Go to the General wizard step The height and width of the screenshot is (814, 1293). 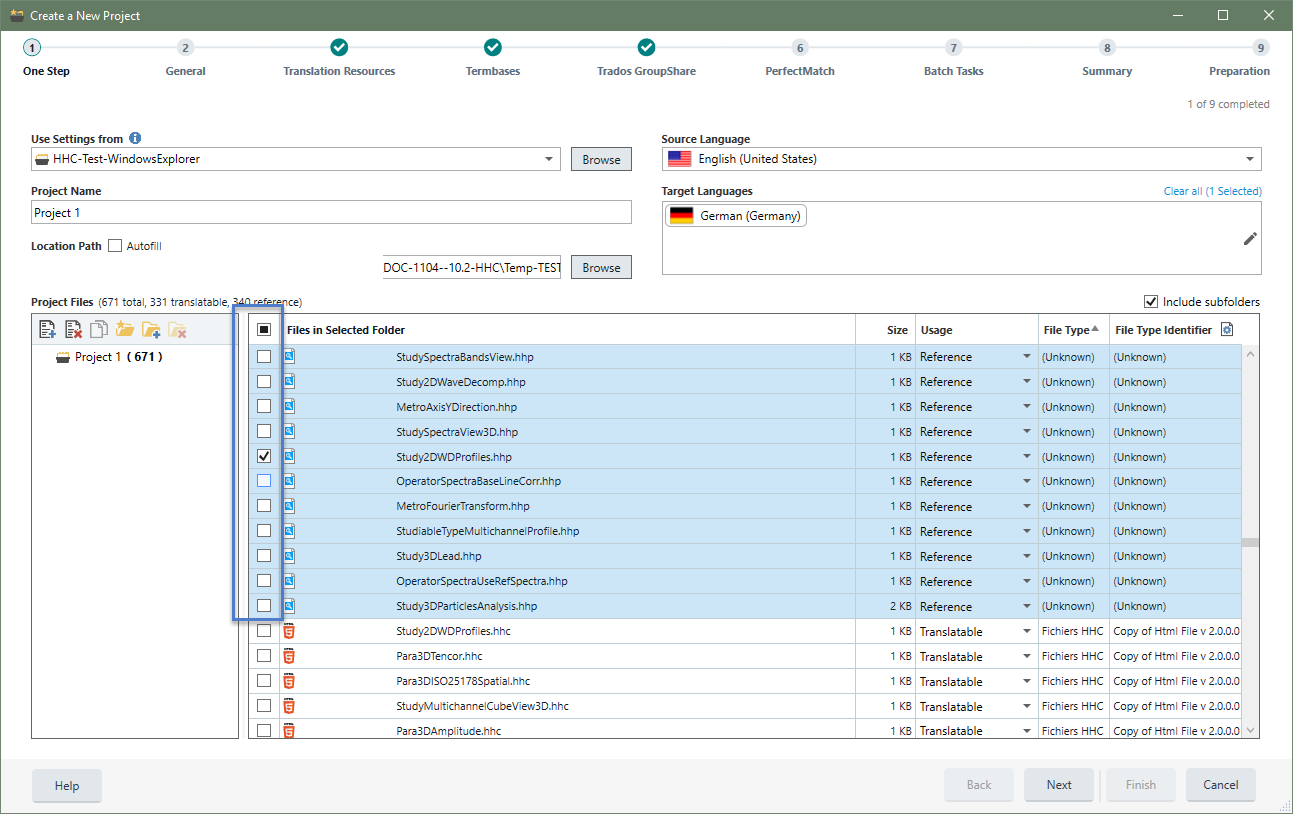[x=185, y=59]
